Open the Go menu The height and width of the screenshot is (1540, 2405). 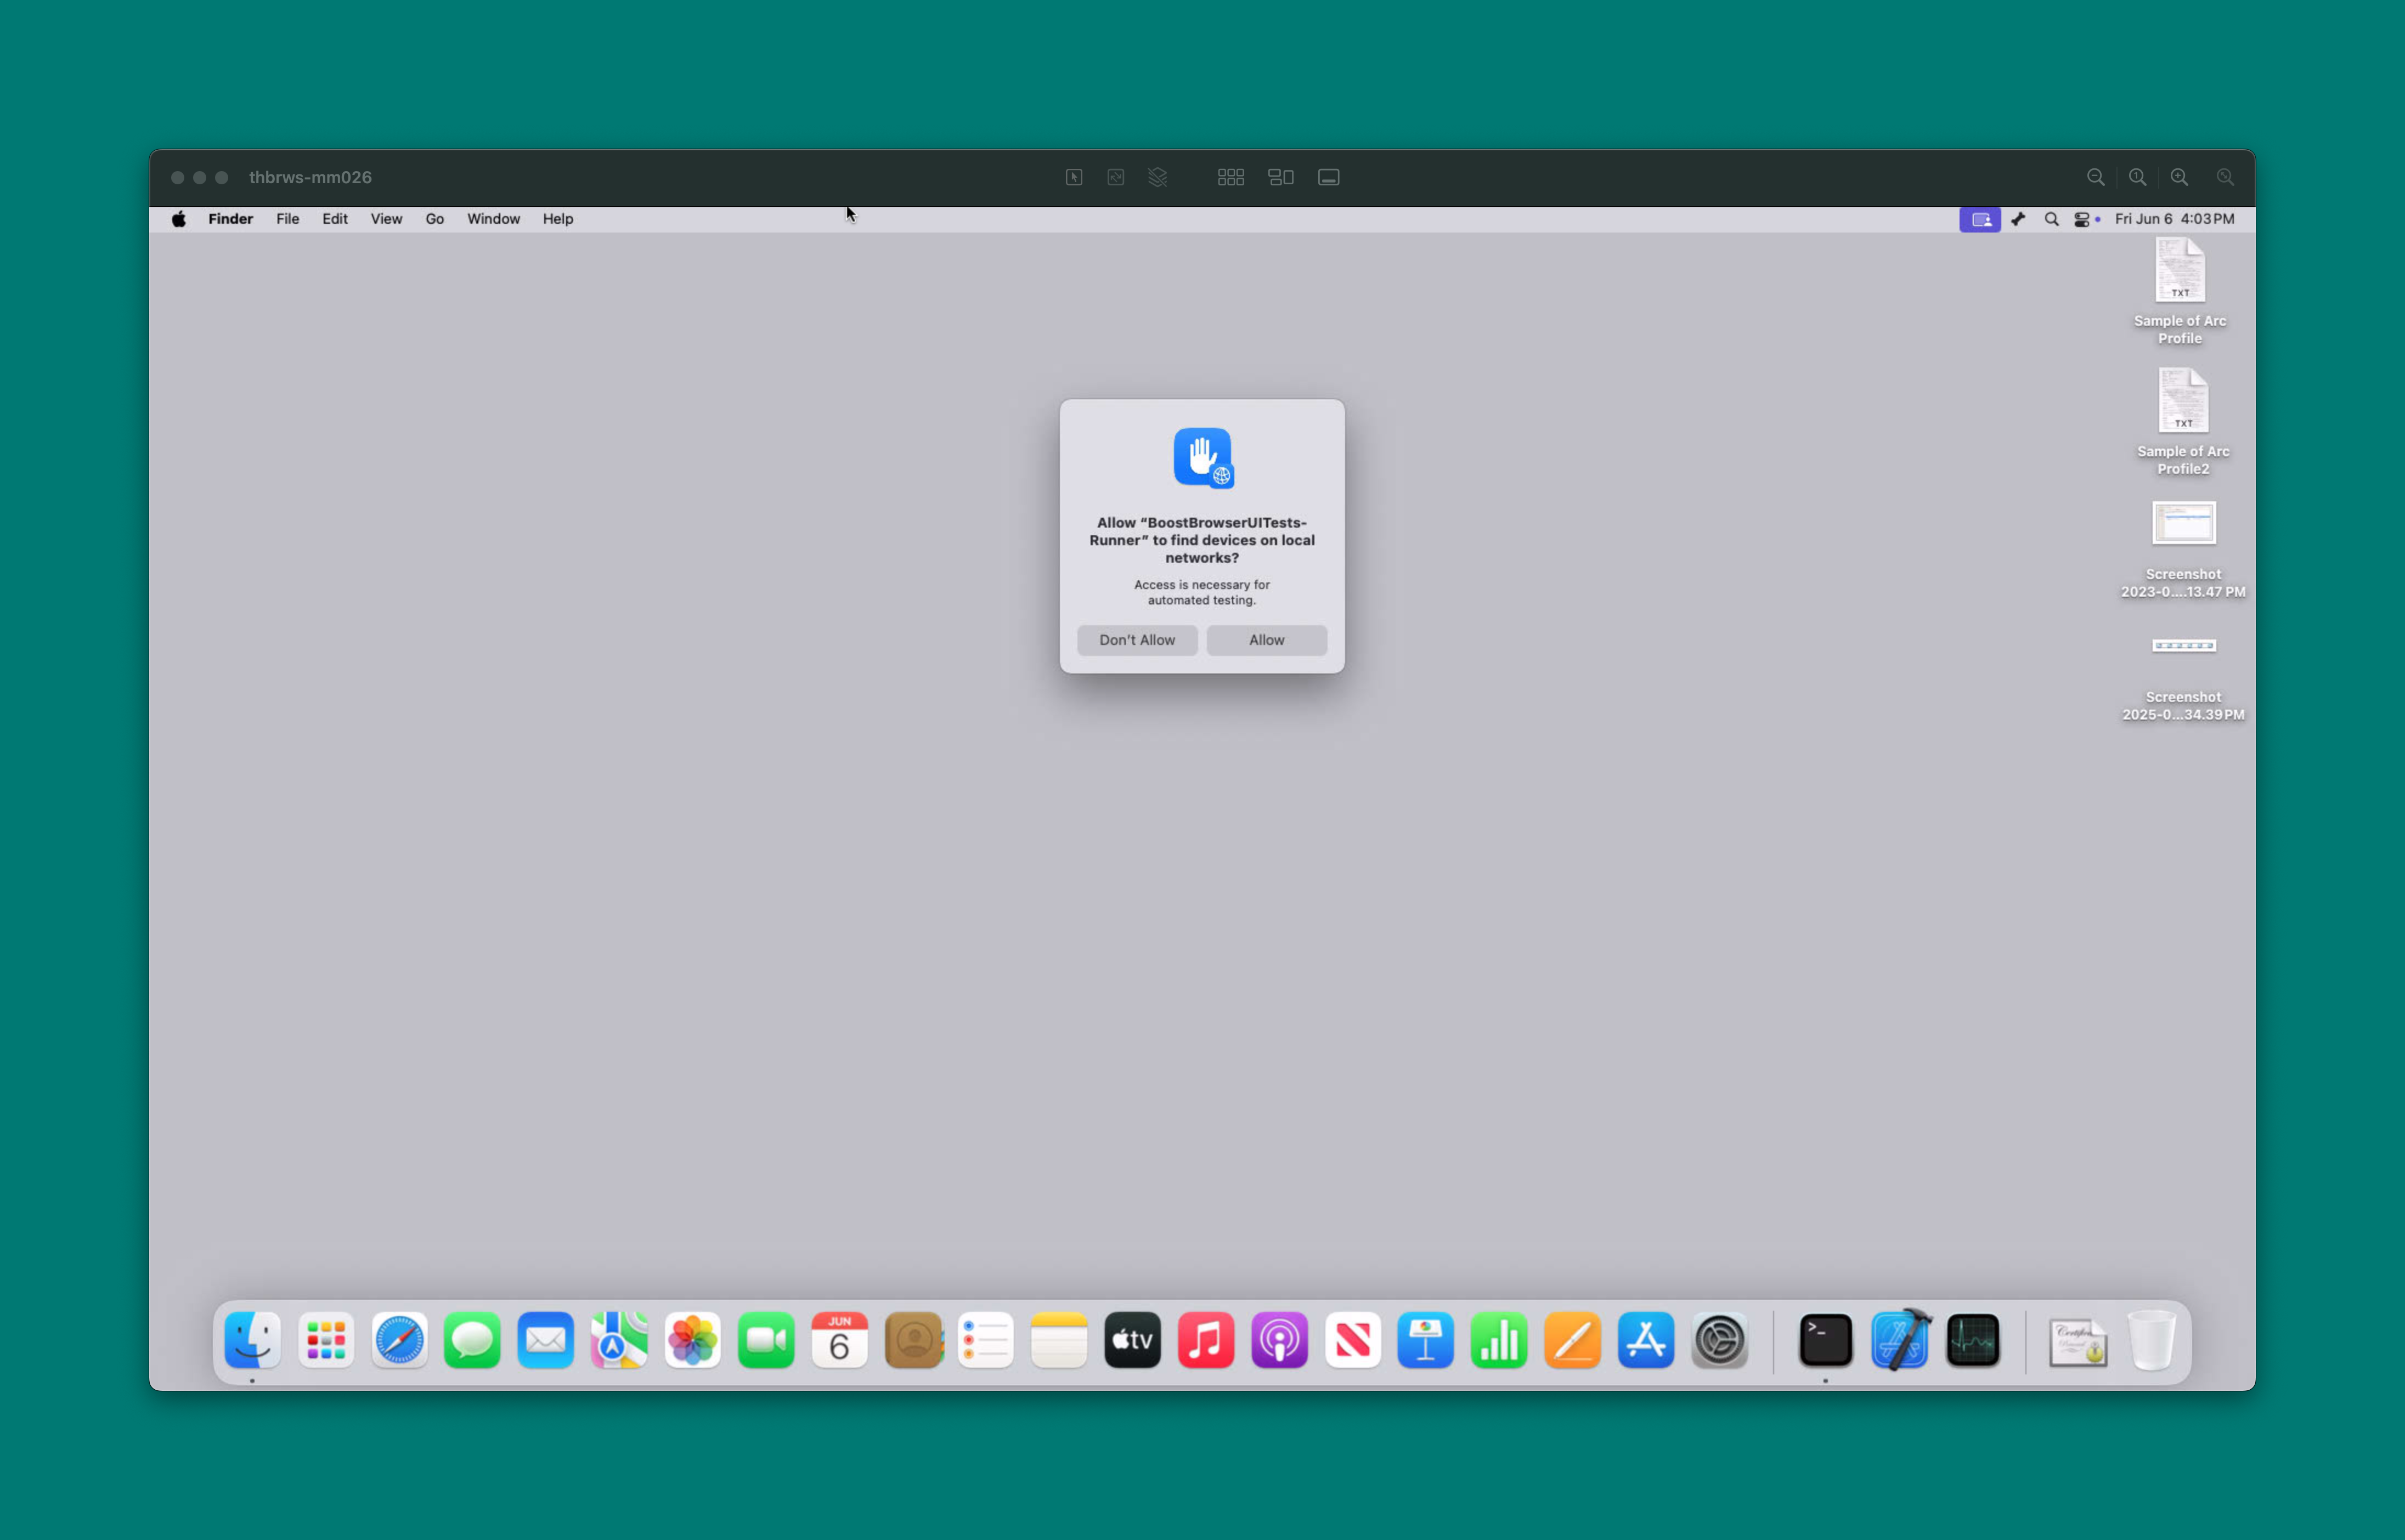pyautogui.click(x=435, y=219)
